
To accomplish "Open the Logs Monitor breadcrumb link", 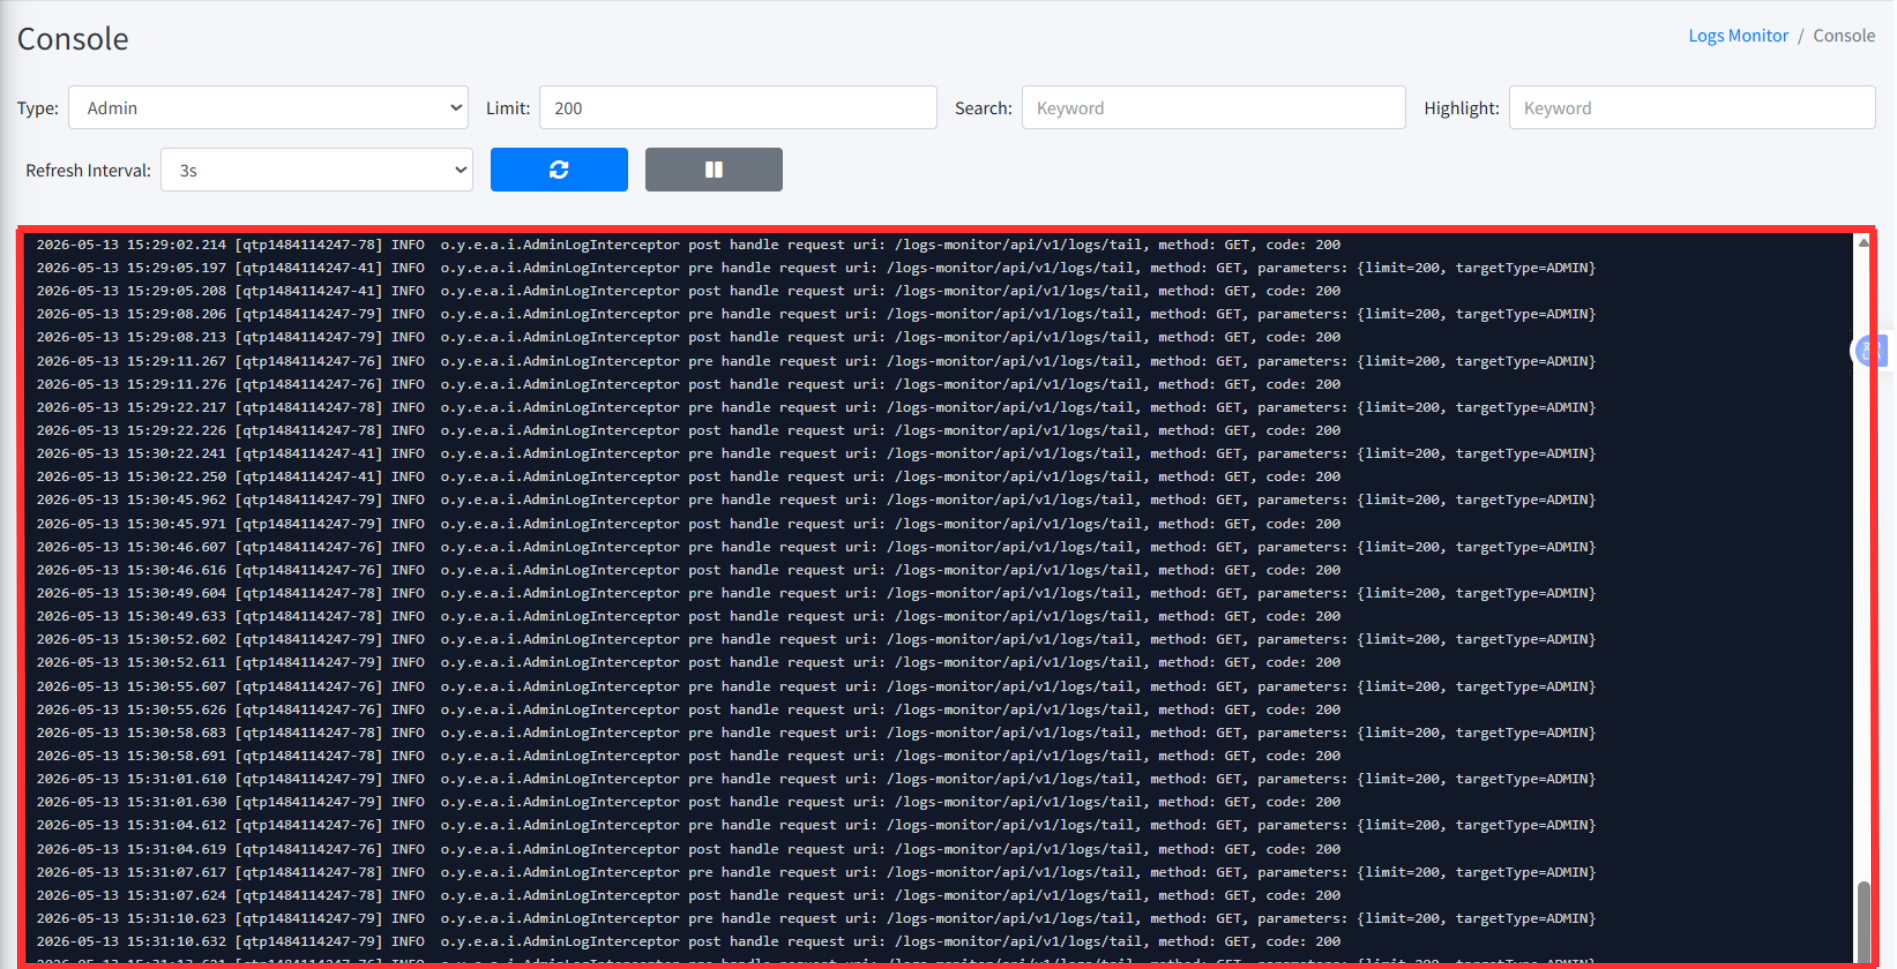I will tap(1738, 36).
